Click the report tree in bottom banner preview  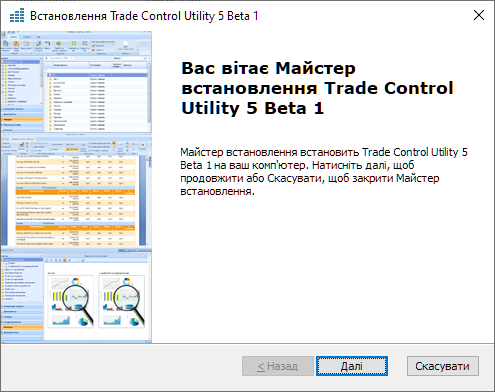(x=22, y=280)
